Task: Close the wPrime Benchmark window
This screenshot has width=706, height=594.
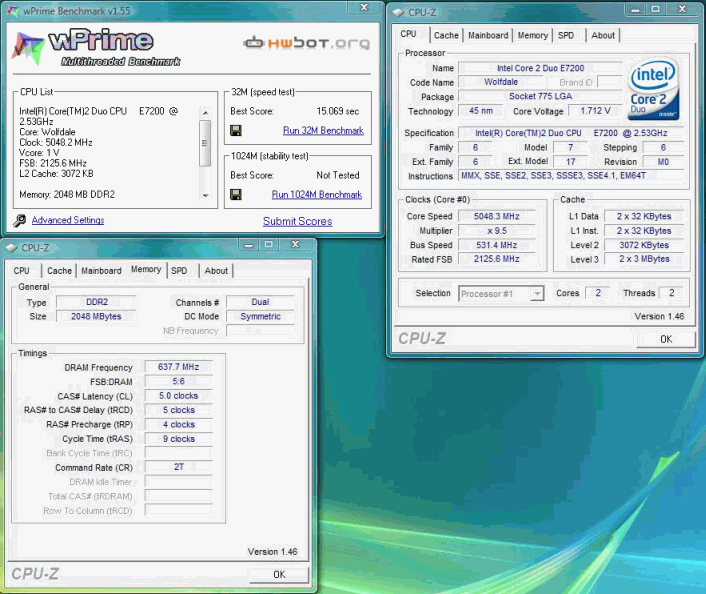Action: pos(364,7)
